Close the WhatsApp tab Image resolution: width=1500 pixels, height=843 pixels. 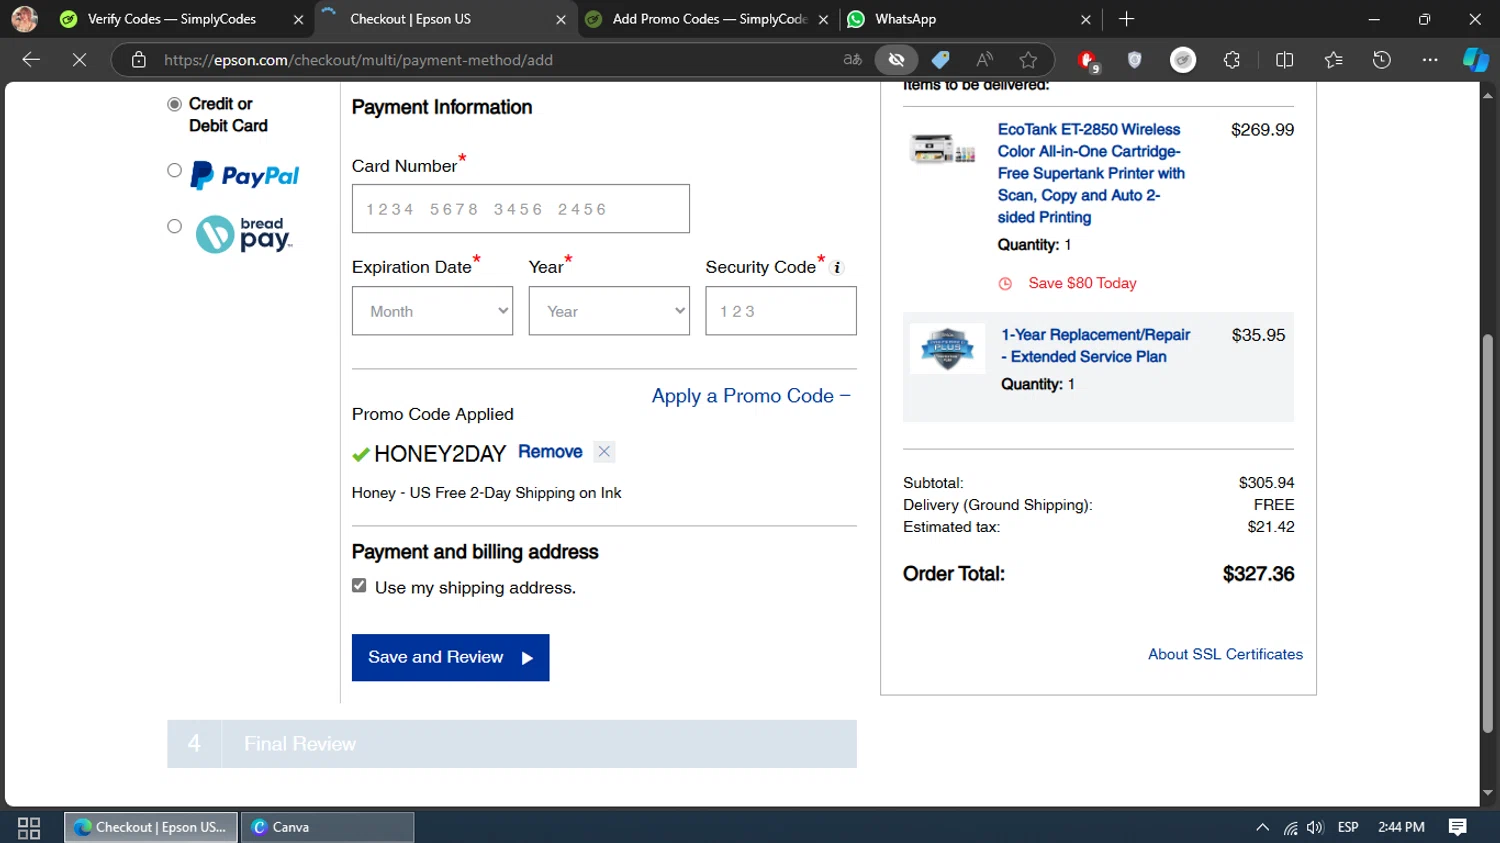[1086, 19]
